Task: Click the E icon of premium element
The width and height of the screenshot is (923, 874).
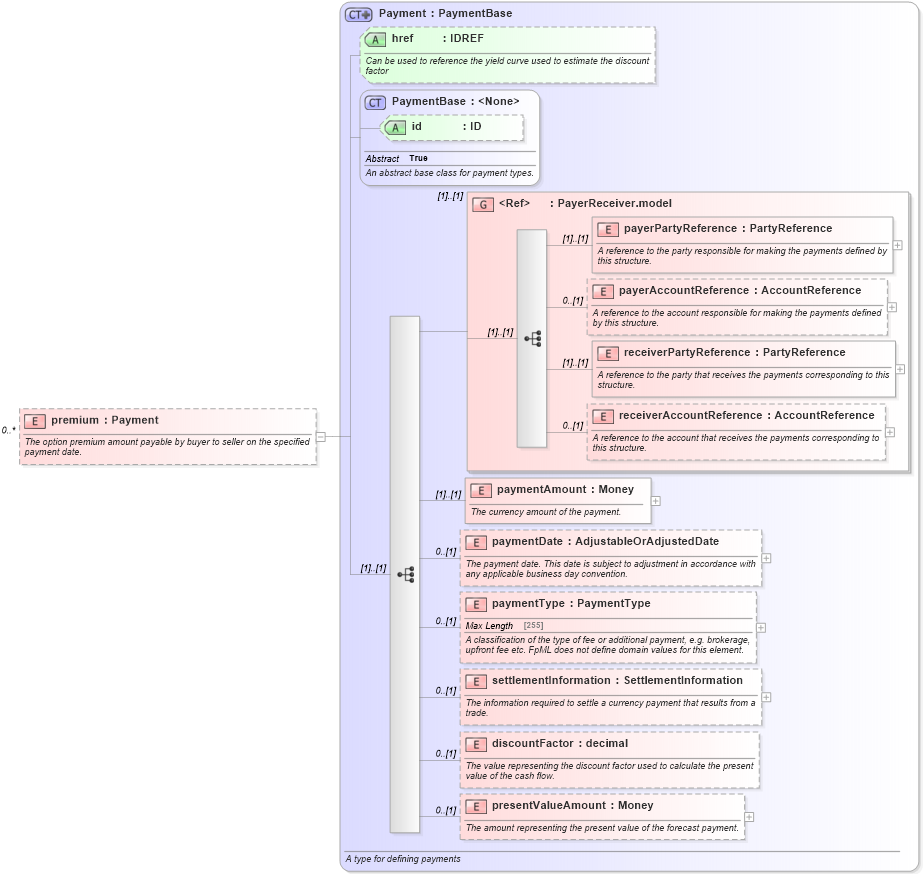Action: [x=35, y=421]
